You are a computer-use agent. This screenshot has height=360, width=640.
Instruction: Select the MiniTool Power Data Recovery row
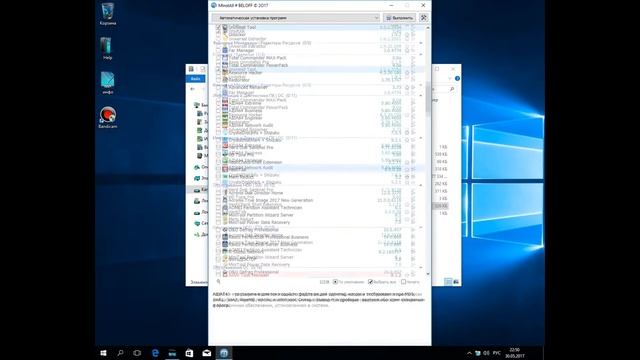pos(318,222)
